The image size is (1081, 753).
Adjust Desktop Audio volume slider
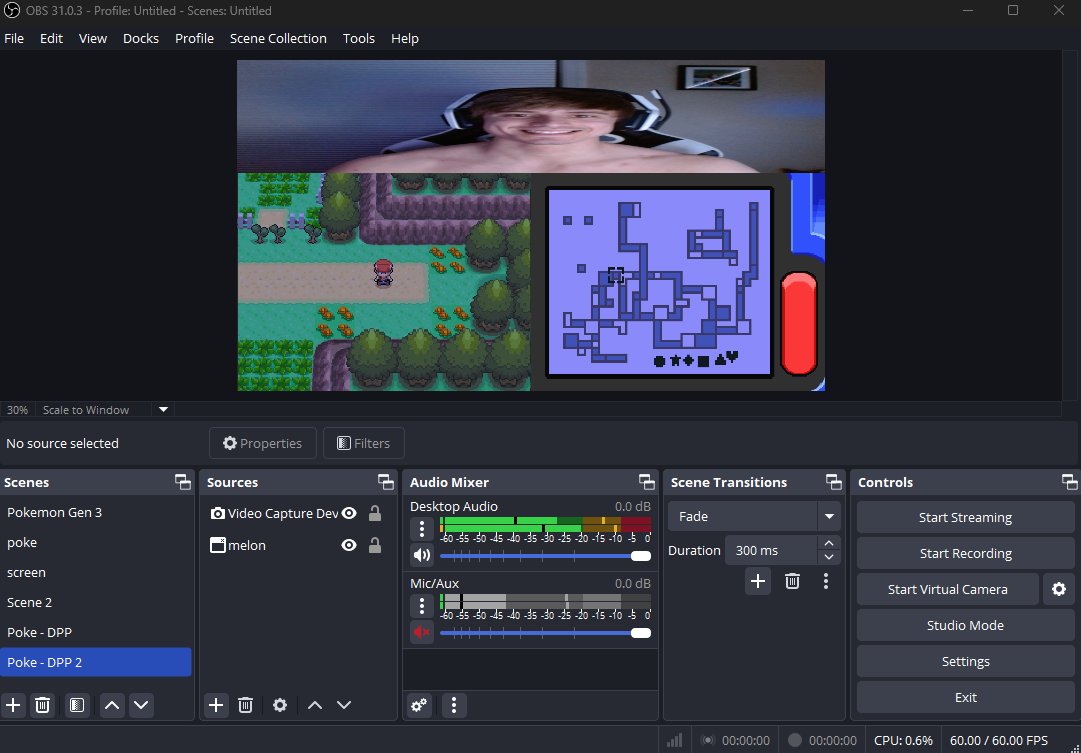click(545, 556)
